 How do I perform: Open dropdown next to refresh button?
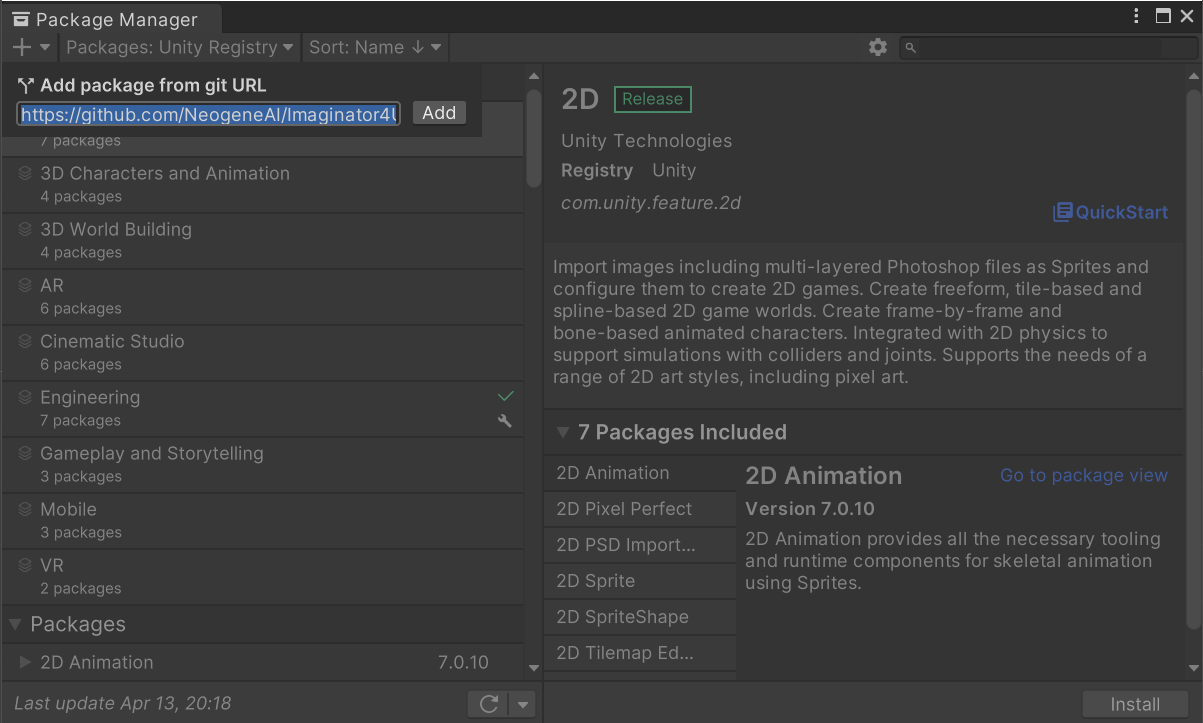pyautogui.click(x=523, y=704)
